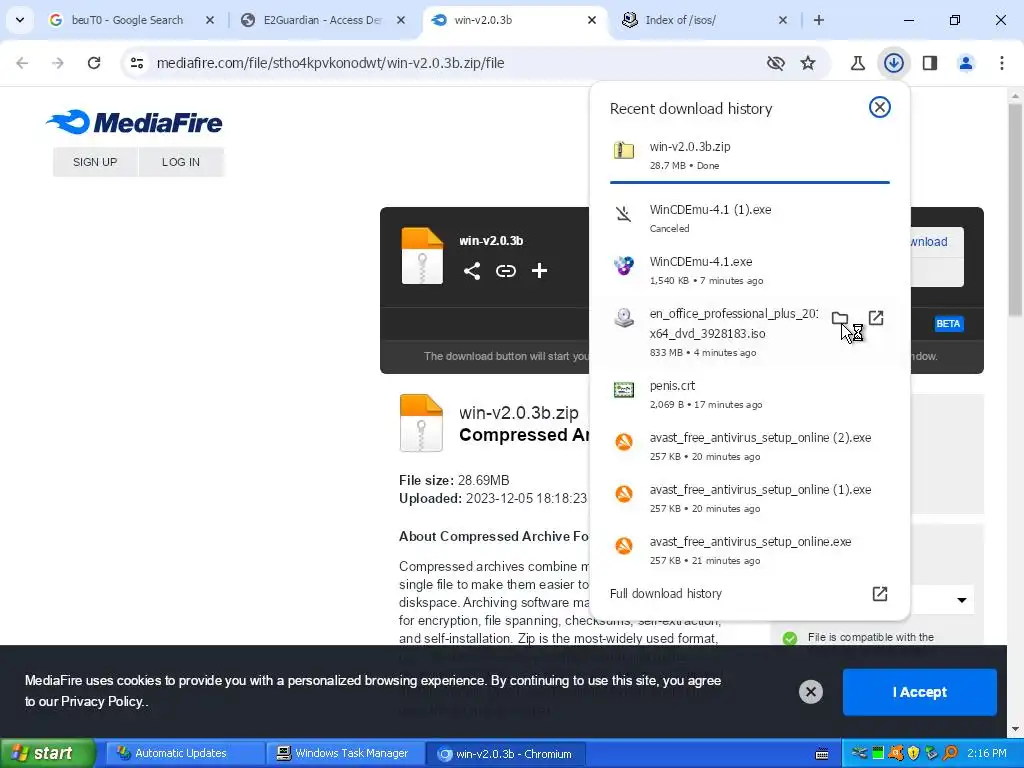1024x768 pixels.
Task: Click the BETA badge
Action: pyautogui.click(x=948, y=324)
